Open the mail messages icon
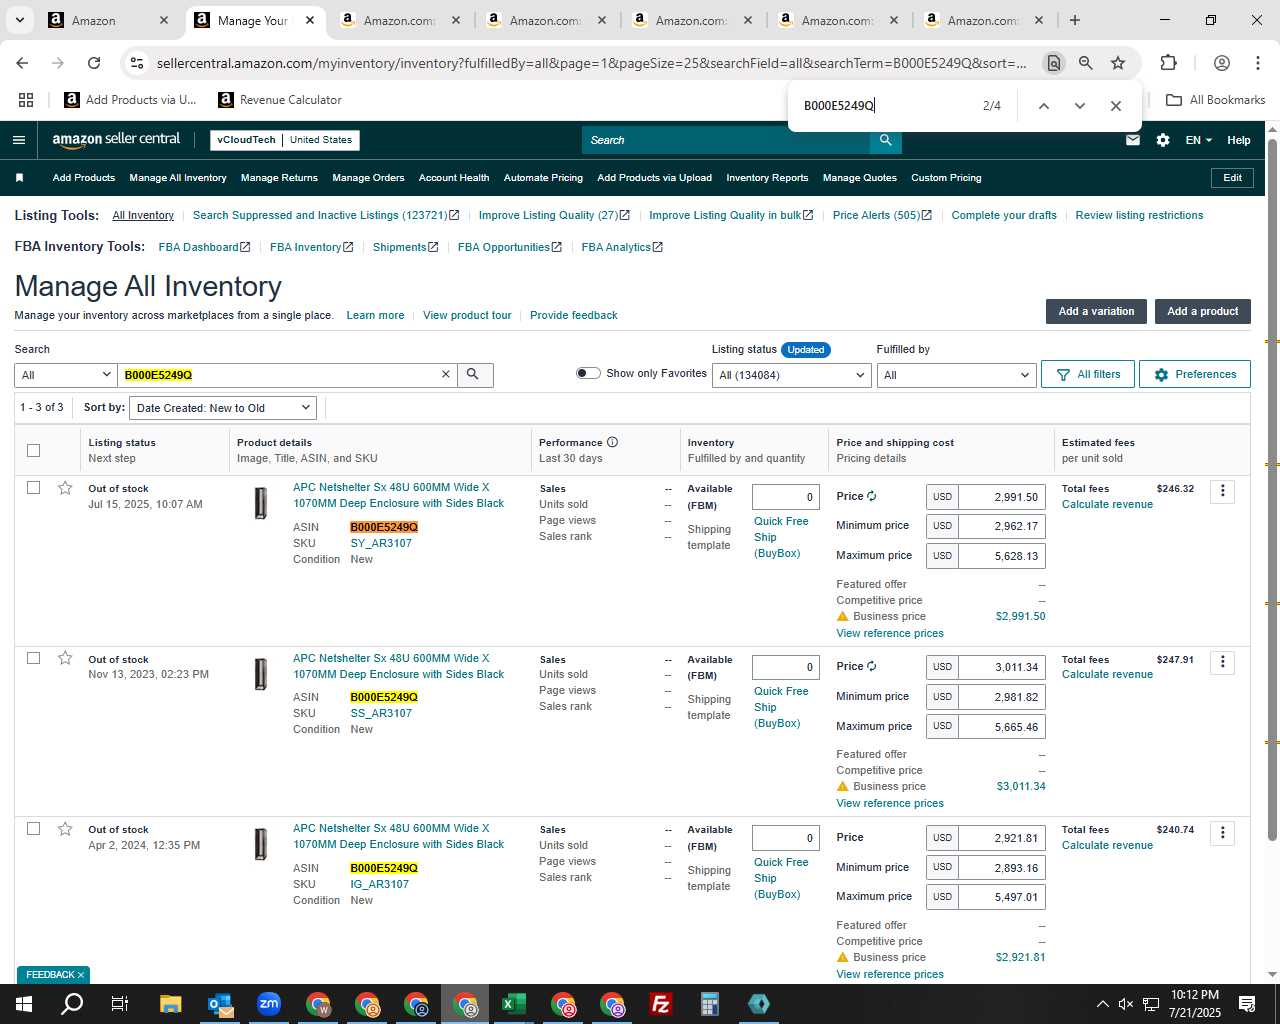 coord(1132,140)
